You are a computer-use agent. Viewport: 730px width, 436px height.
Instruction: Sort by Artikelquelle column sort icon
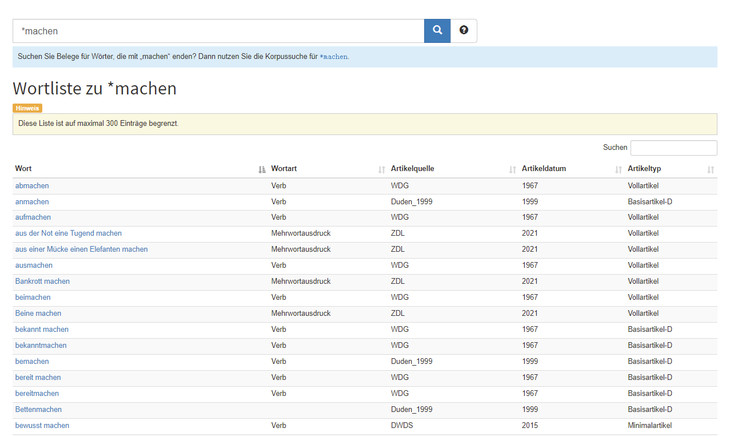point(513,170)
